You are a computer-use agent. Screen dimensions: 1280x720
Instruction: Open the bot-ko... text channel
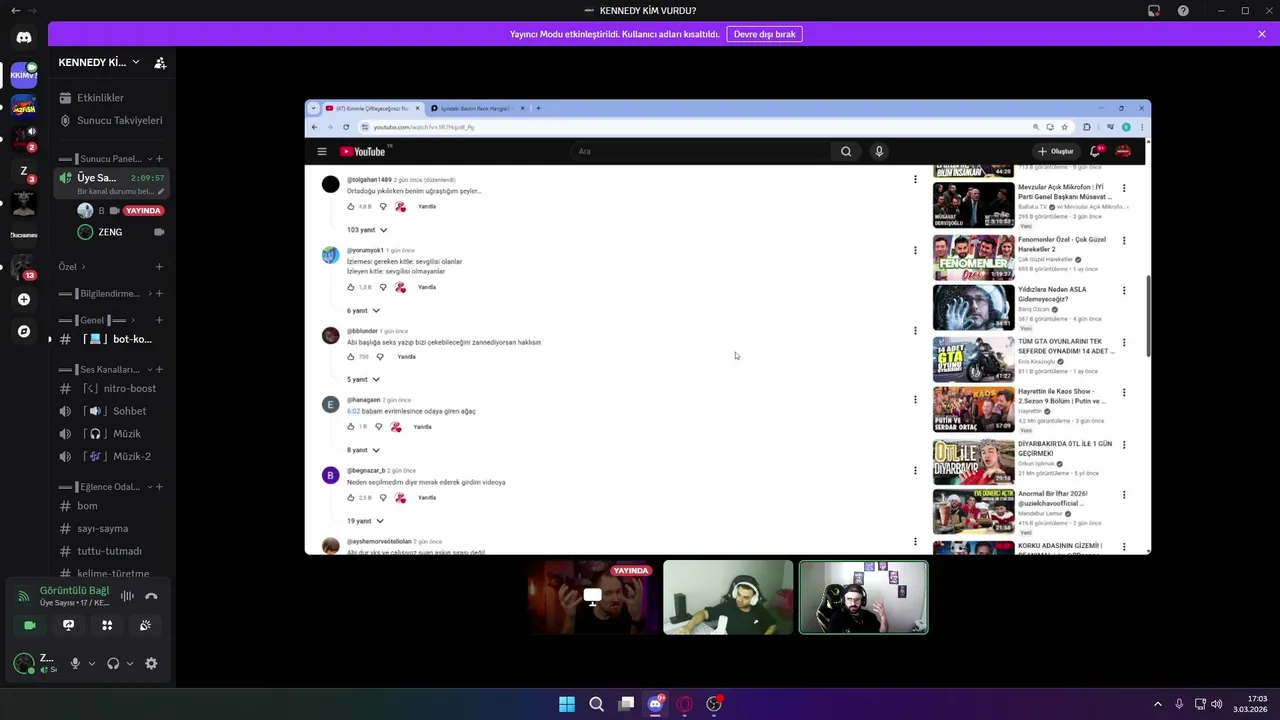(x=111, y=339)
